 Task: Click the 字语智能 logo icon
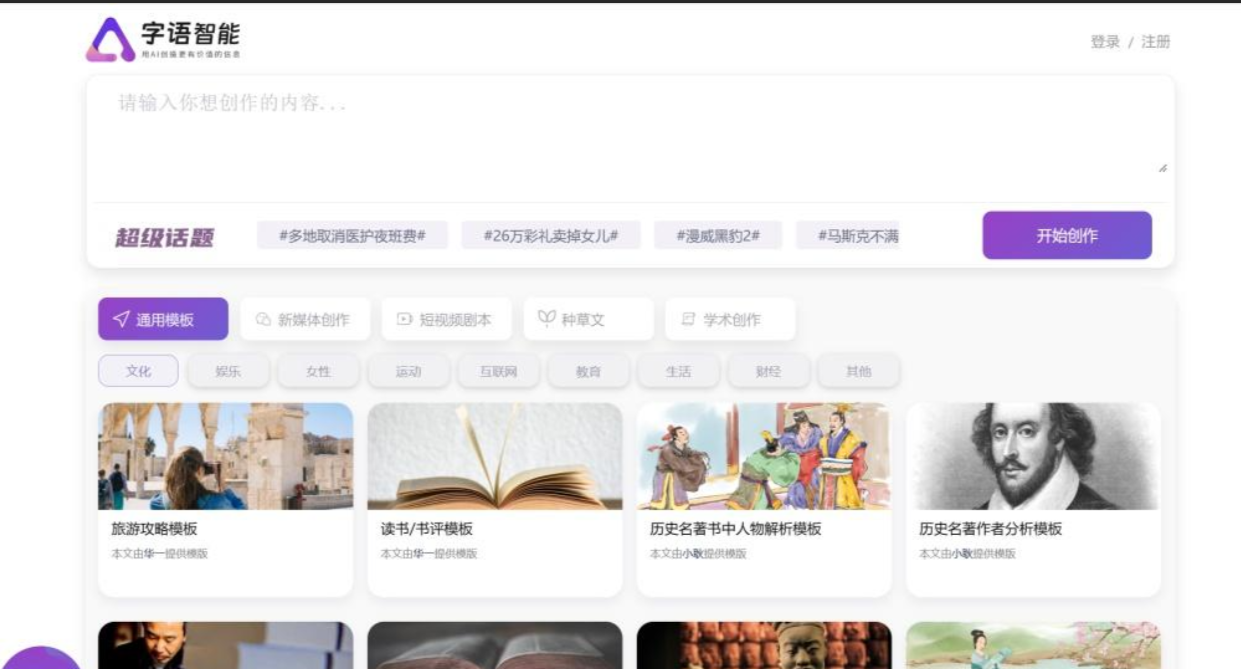point(110,40)
